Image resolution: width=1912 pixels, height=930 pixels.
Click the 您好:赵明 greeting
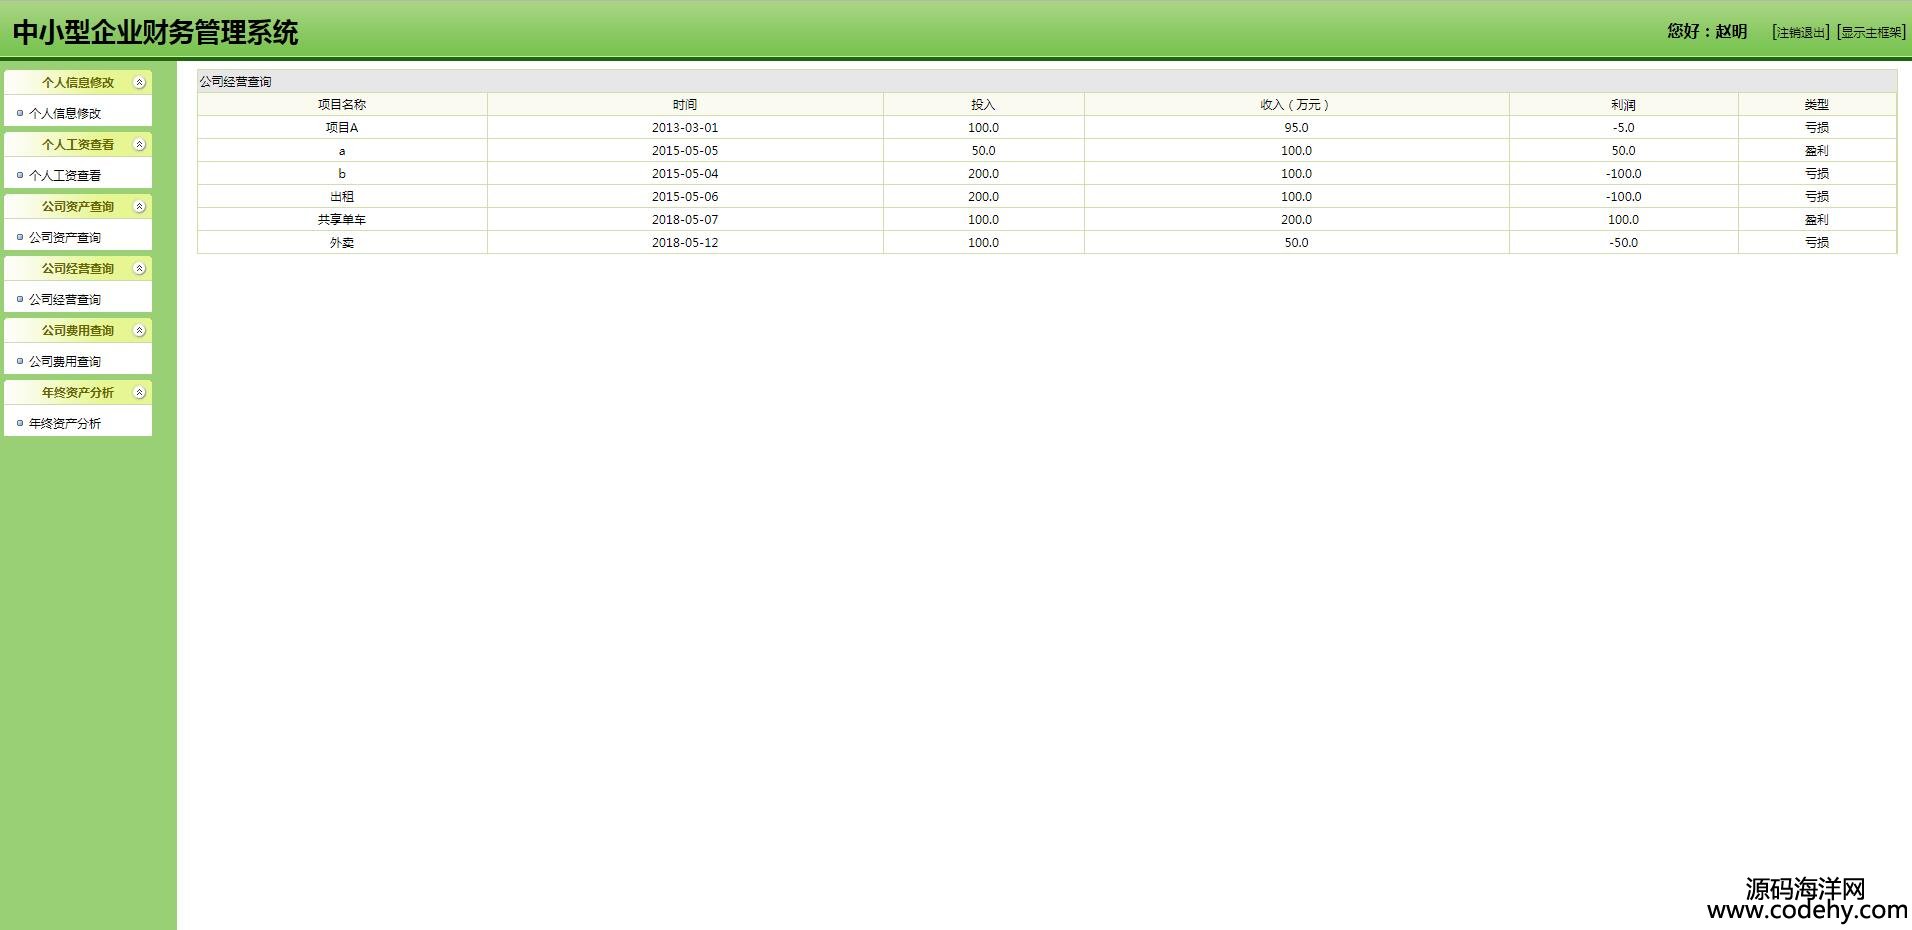(1707, 32)
